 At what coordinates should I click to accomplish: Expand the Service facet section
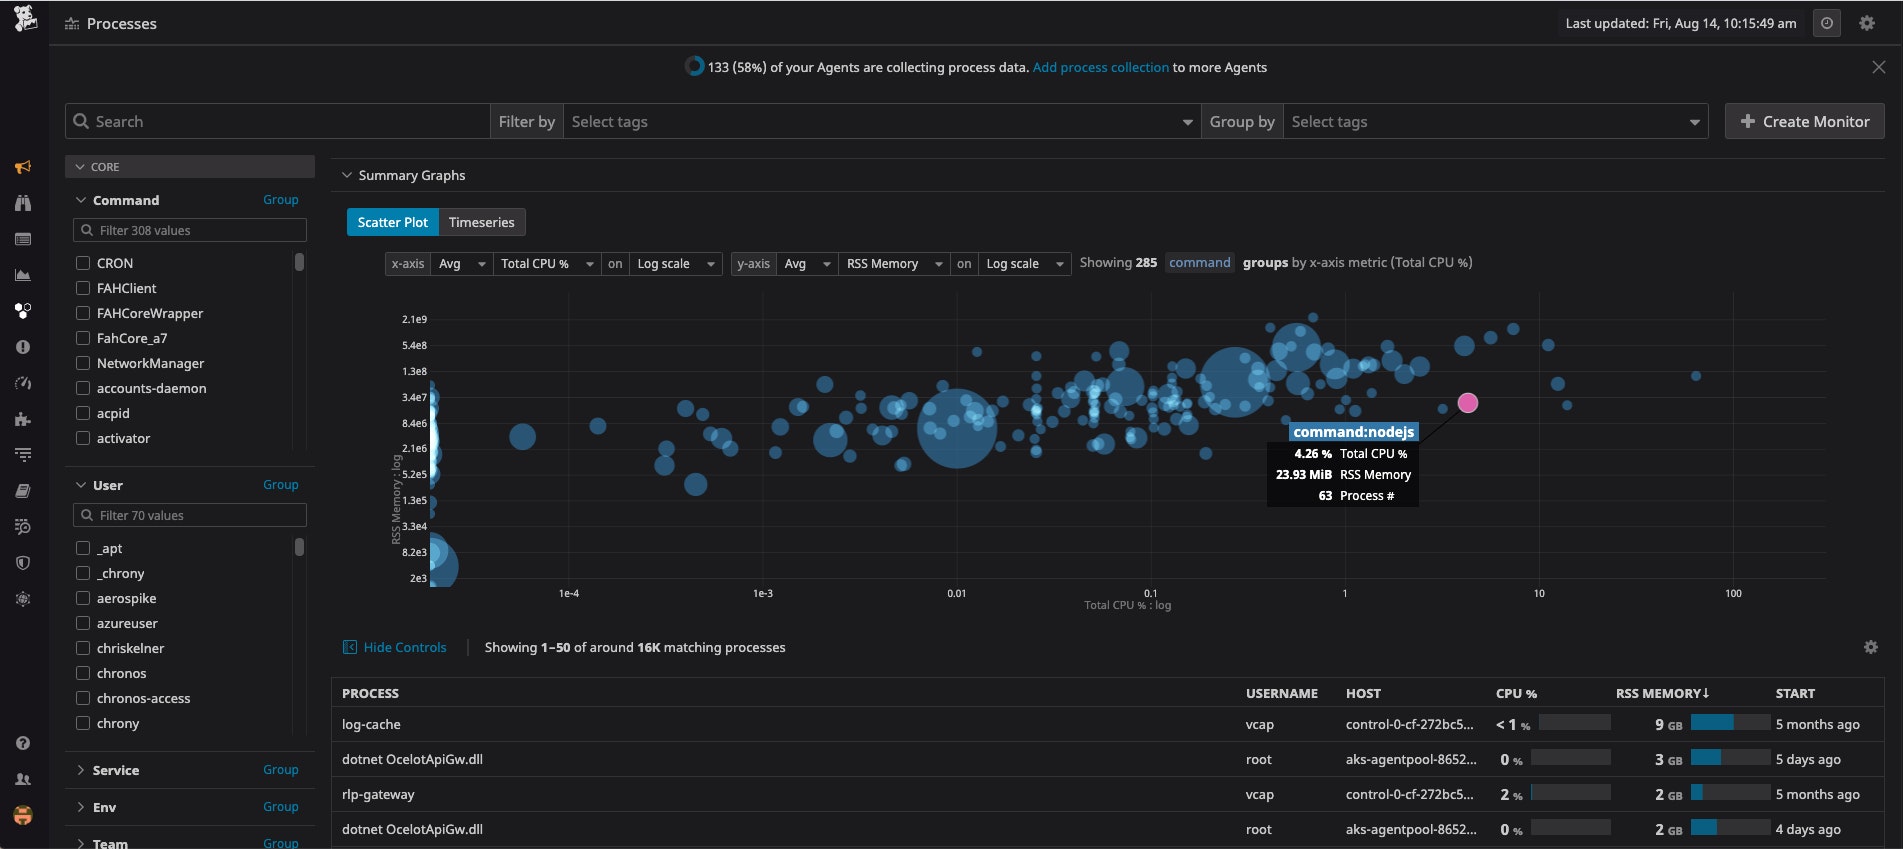[115, 770]
